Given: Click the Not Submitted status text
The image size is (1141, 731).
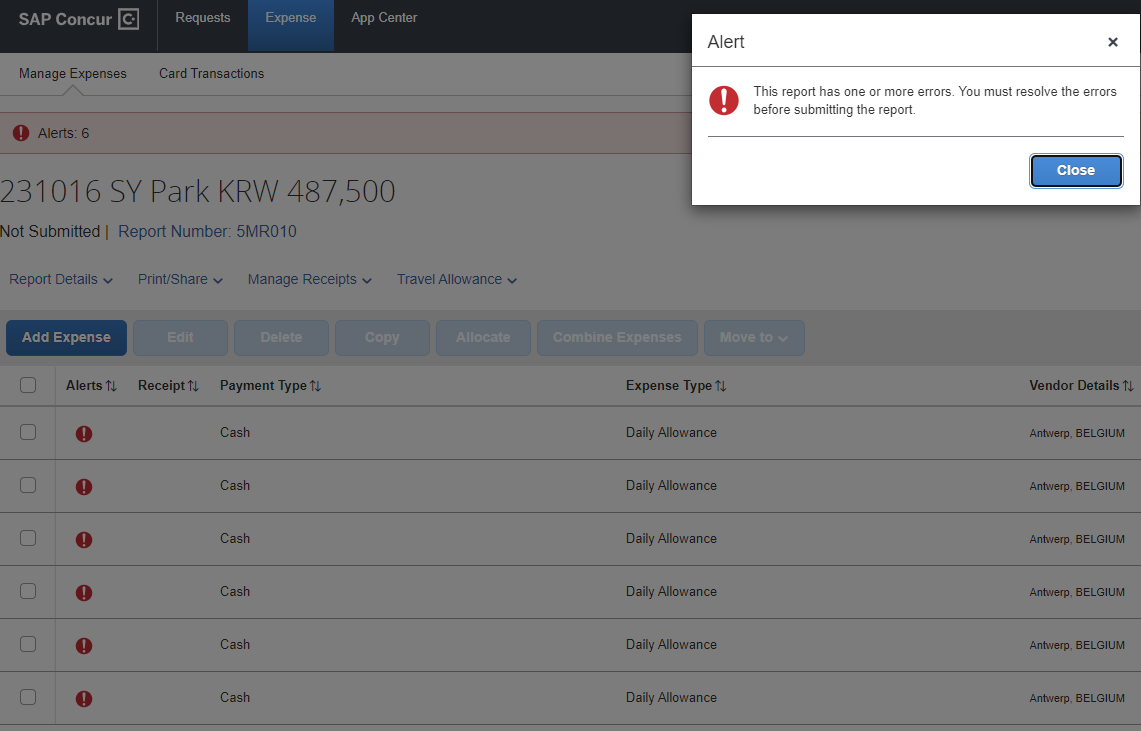Looking at the screenshot, I should click(x=50, y=231).
